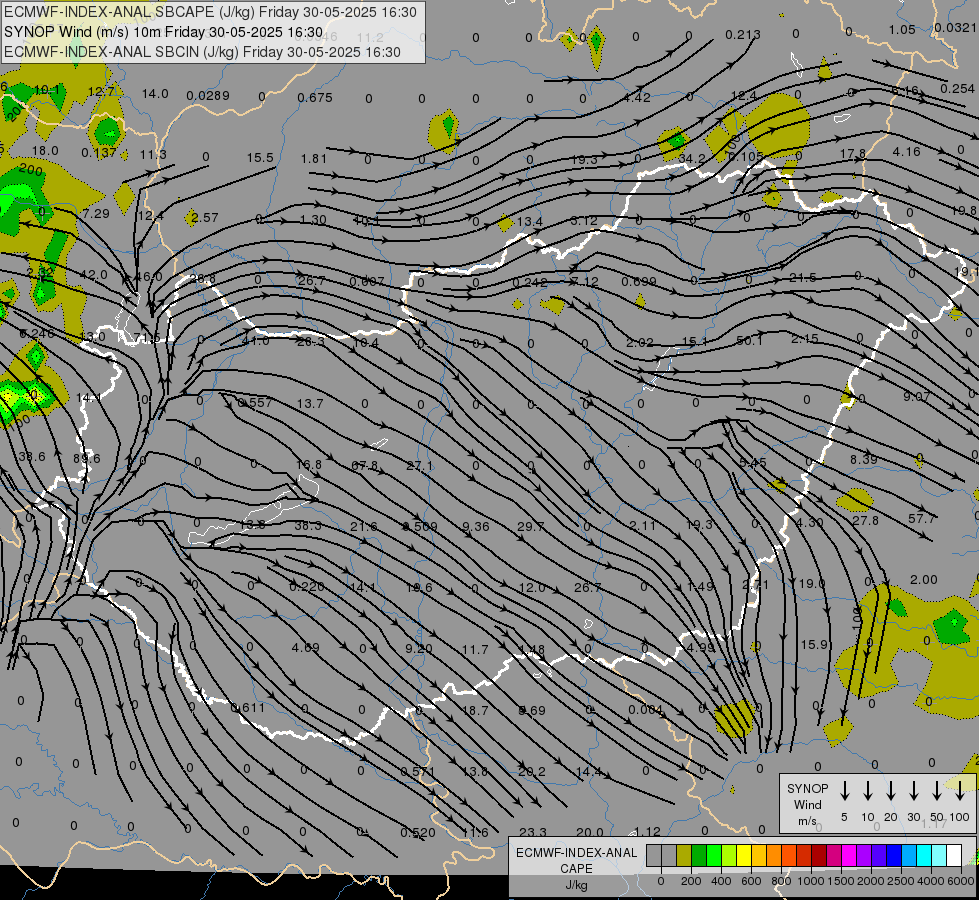This screenshot has height=900, width=979.
Task: Click the map value 0.557
Action: [x=255, y=402]
